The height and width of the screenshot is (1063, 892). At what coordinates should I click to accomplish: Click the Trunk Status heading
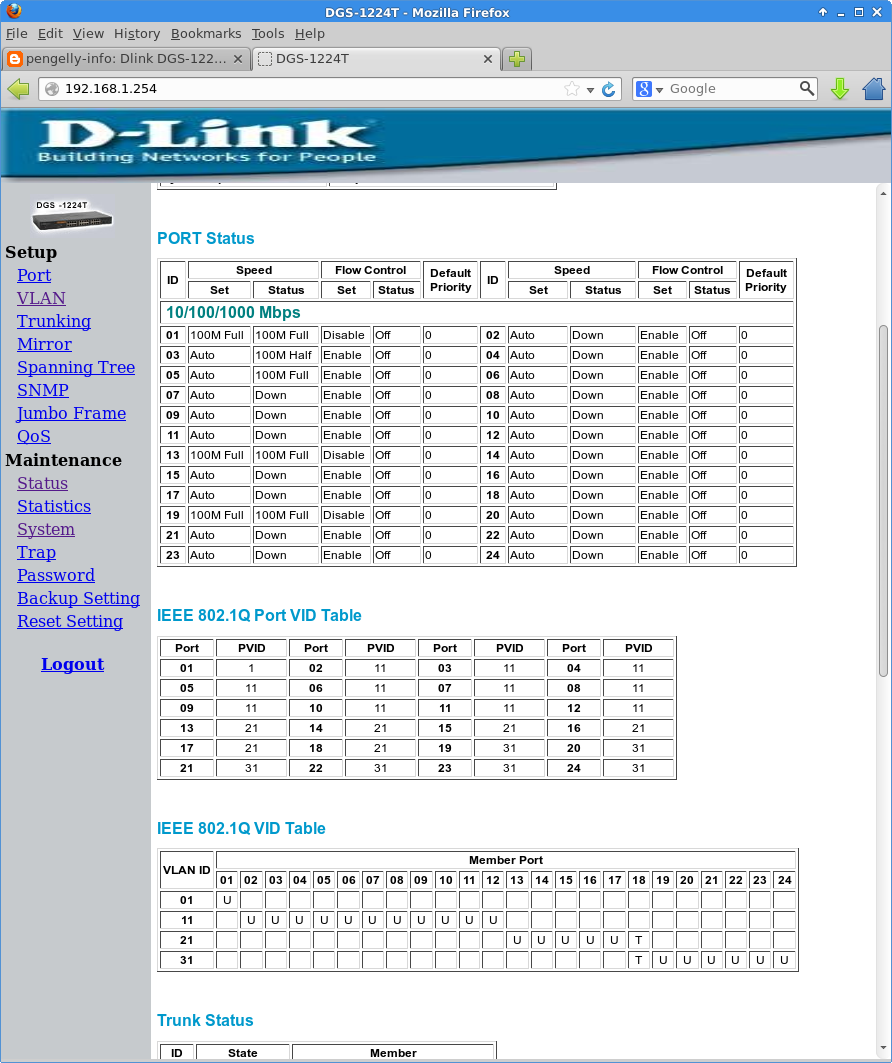(205, 1020)
